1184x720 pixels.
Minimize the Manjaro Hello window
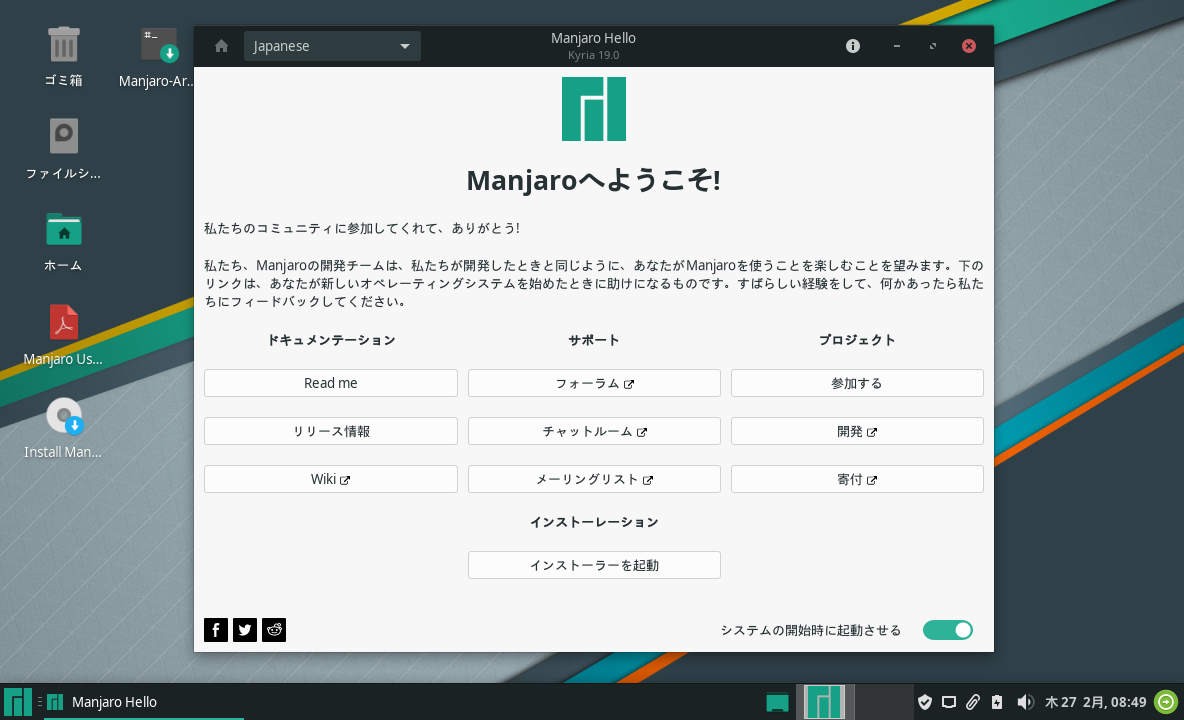[x=896, y=46]
